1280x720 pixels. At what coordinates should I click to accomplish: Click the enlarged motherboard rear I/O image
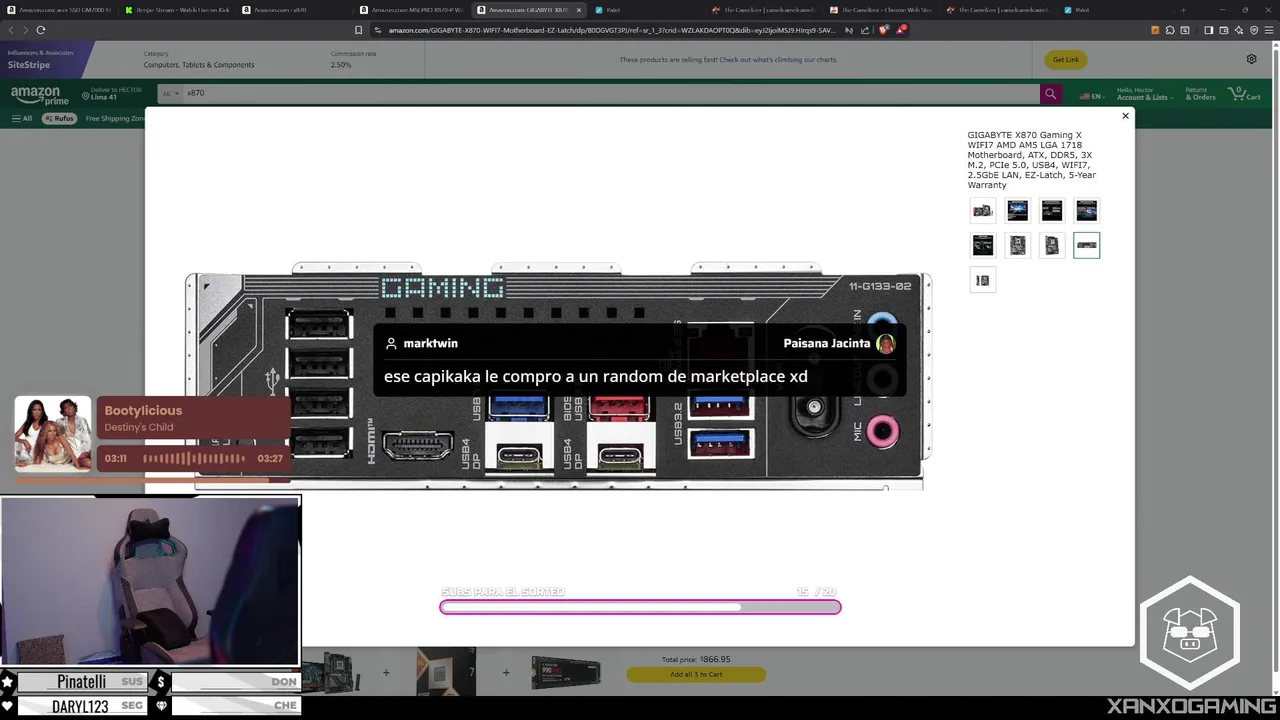(x=558, y=376)
